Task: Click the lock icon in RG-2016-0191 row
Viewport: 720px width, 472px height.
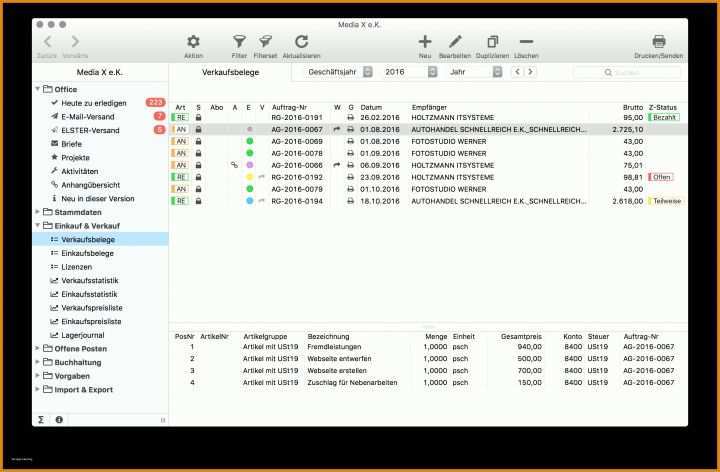Action: (198, 118)
